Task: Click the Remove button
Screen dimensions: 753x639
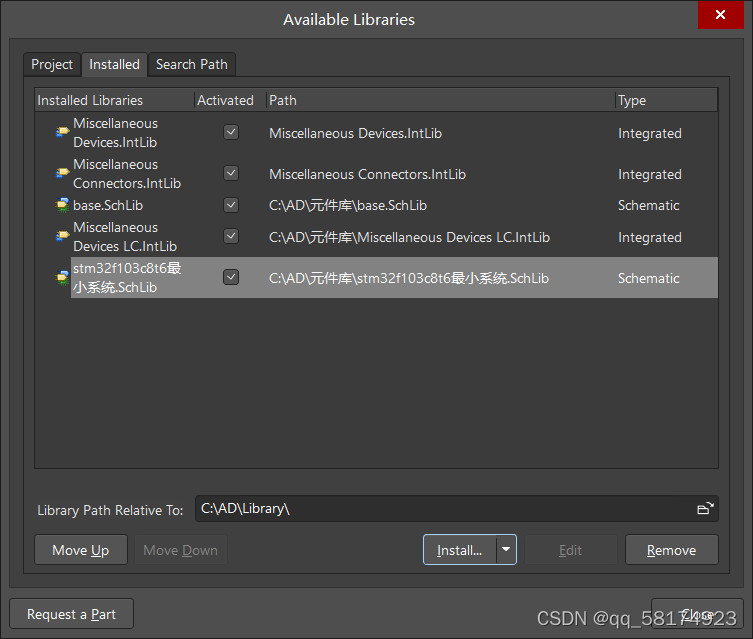Action: pyautogui.click(x=671, y=550)
